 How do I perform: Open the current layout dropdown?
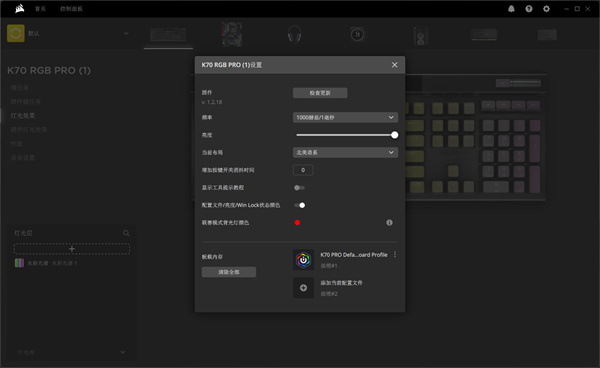(x=345, y=153)
